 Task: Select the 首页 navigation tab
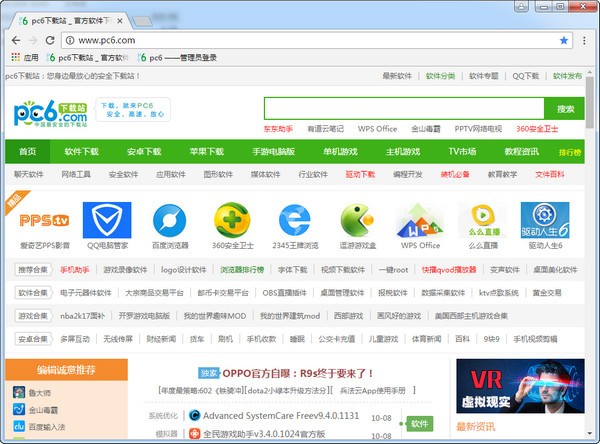coord(28,152)
